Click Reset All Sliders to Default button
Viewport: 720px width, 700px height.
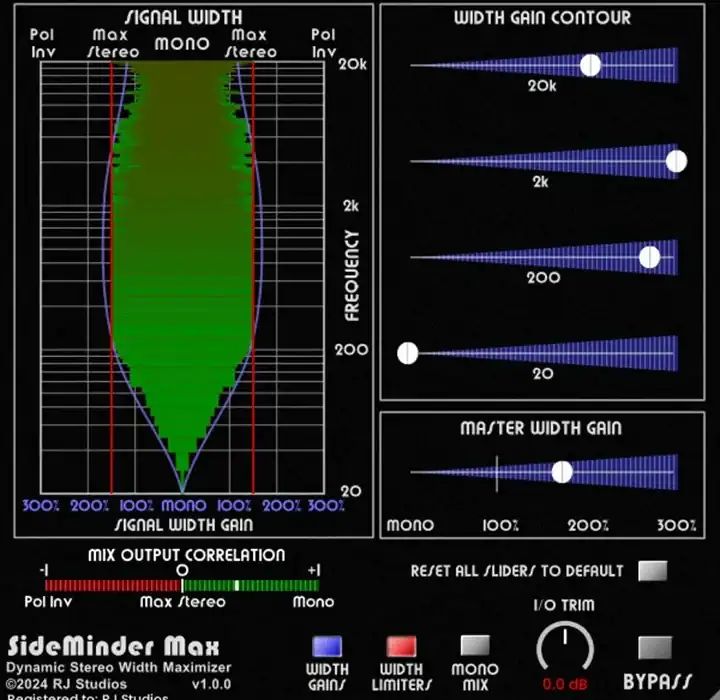[652, 571]
